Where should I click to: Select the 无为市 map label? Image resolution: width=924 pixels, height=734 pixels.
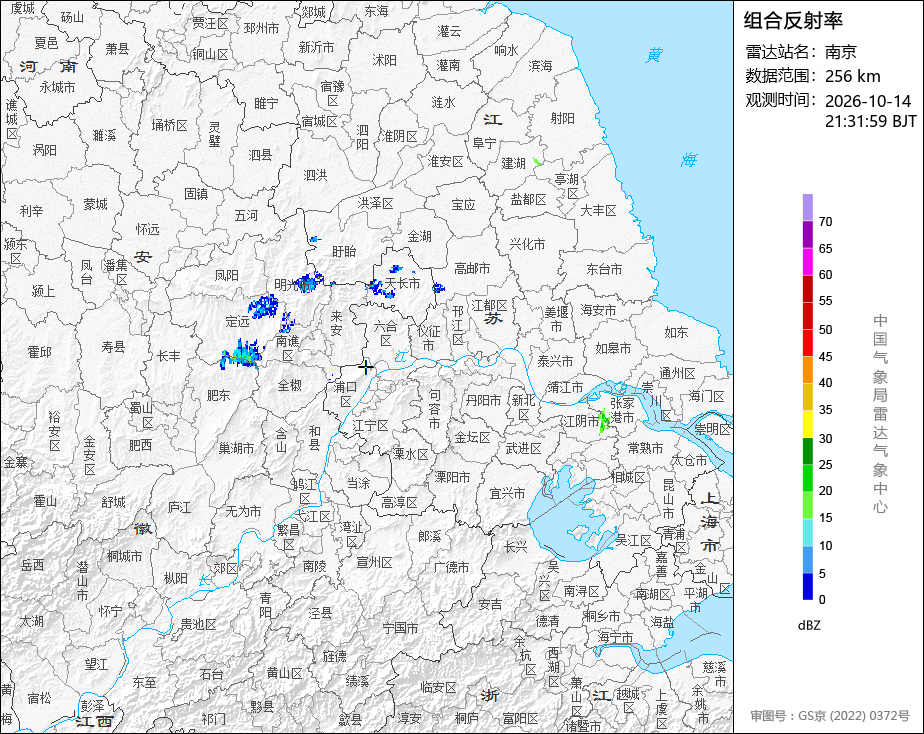point(243,511)
